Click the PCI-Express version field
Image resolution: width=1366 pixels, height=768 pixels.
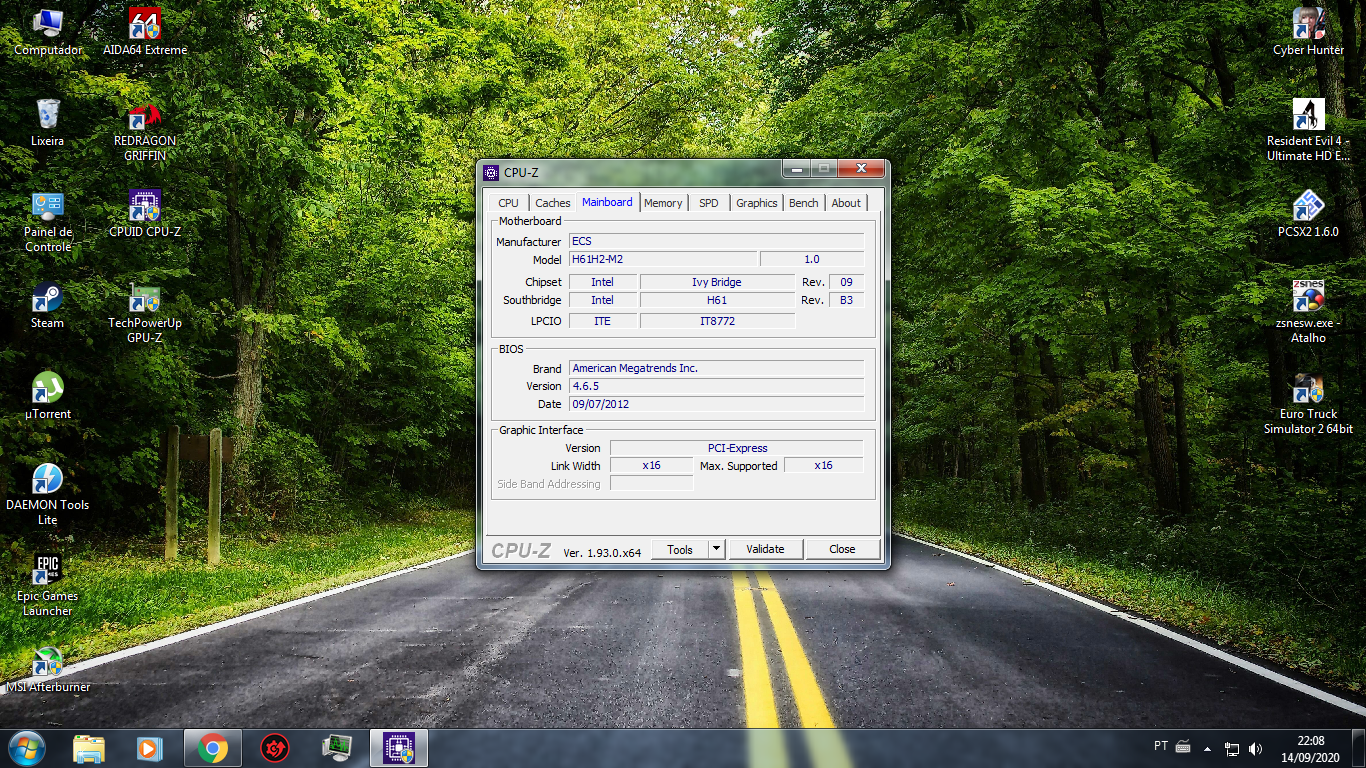click(737, 448)
